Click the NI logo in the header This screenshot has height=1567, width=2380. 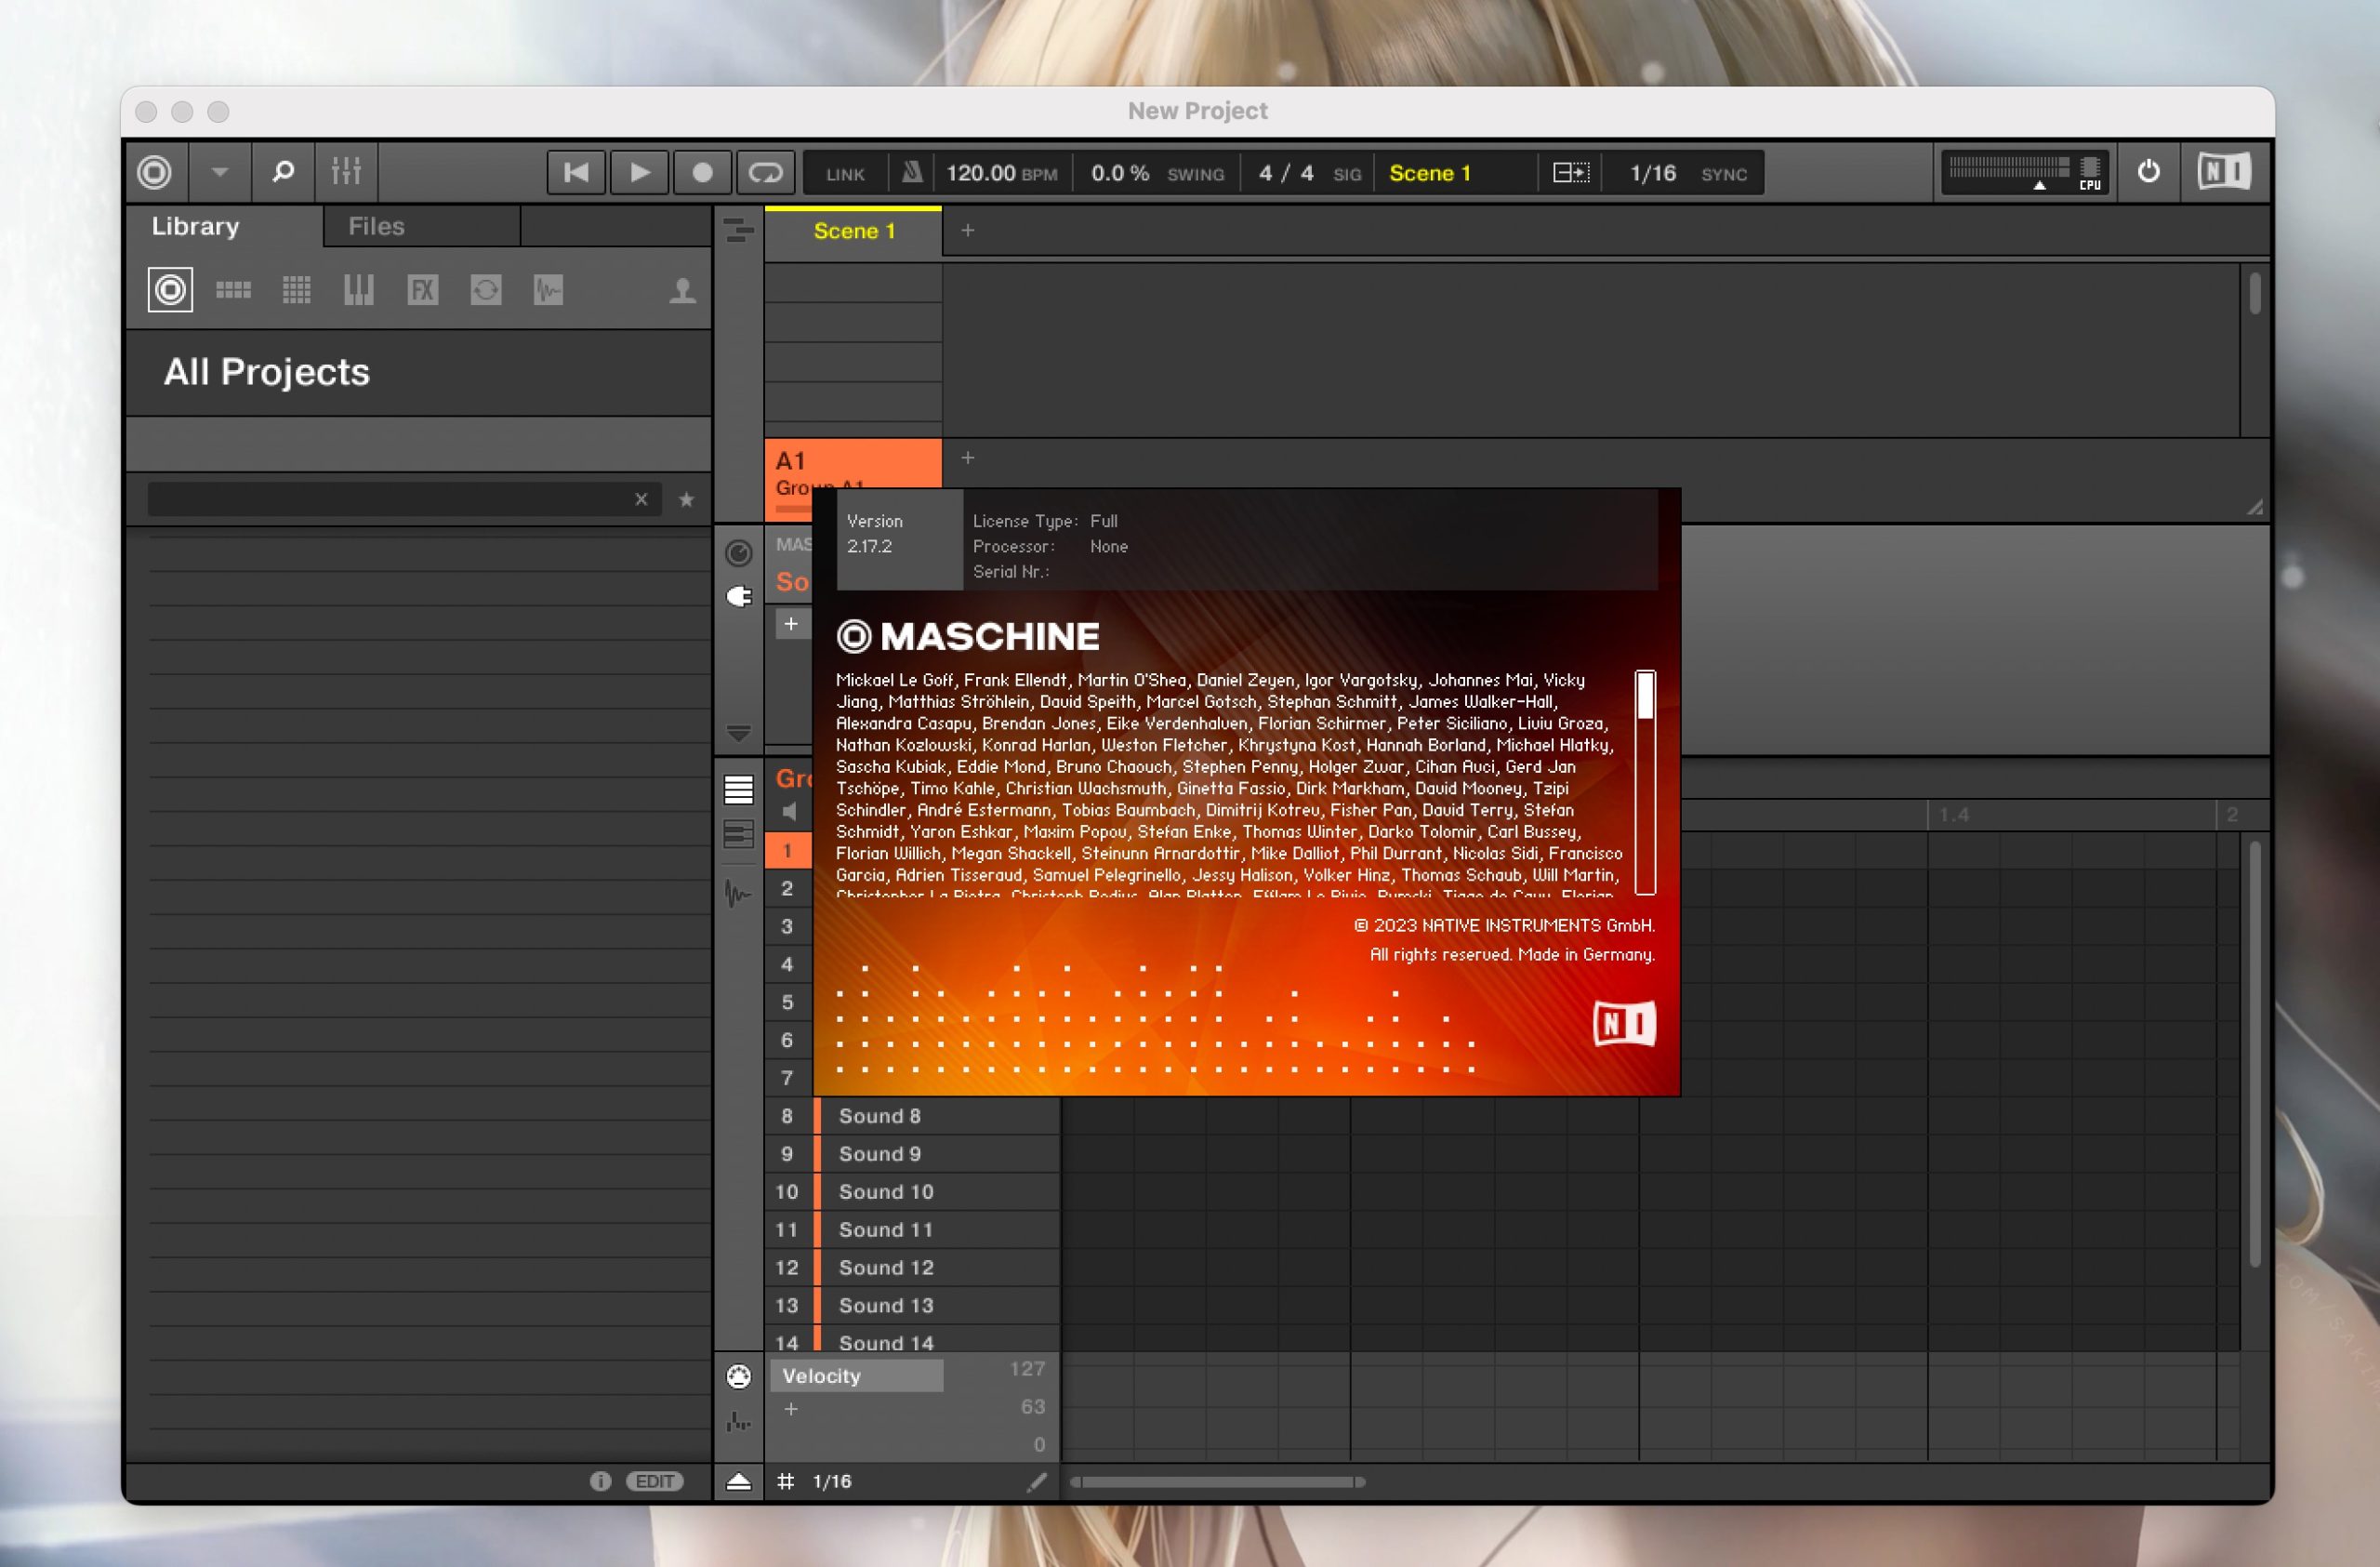coord(2224,172)
